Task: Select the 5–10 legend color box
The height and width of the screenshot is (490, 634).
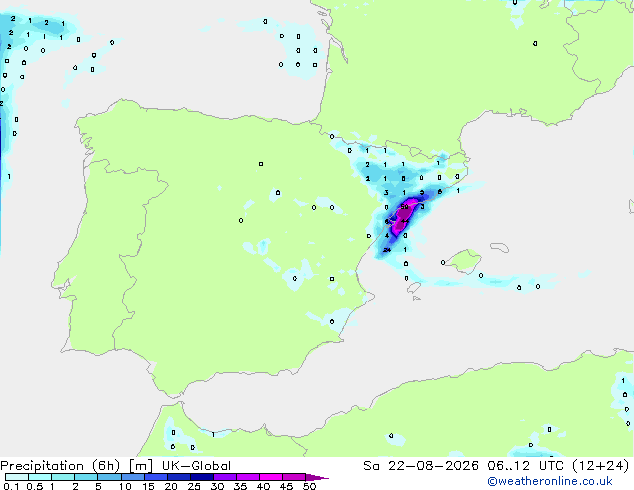Action: click(109, 477)
